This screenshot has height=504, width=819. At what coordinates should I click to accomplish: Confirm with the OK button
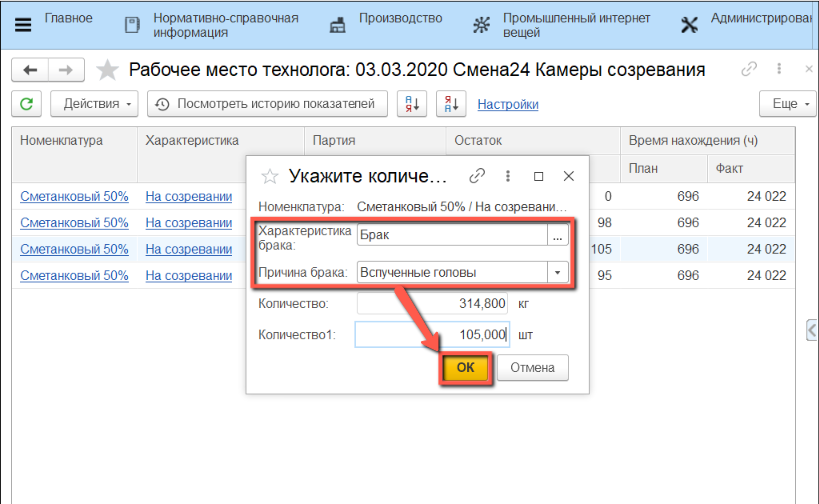pos(465,367)
